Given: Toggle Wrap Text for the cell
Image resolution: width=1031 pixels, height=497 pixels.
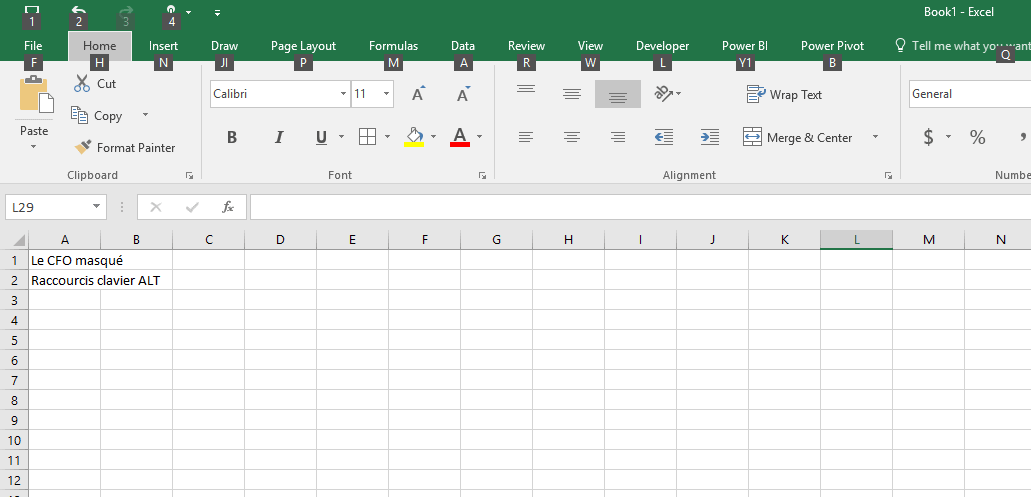Looking at the screenshot, I should (x=785, y=94).
